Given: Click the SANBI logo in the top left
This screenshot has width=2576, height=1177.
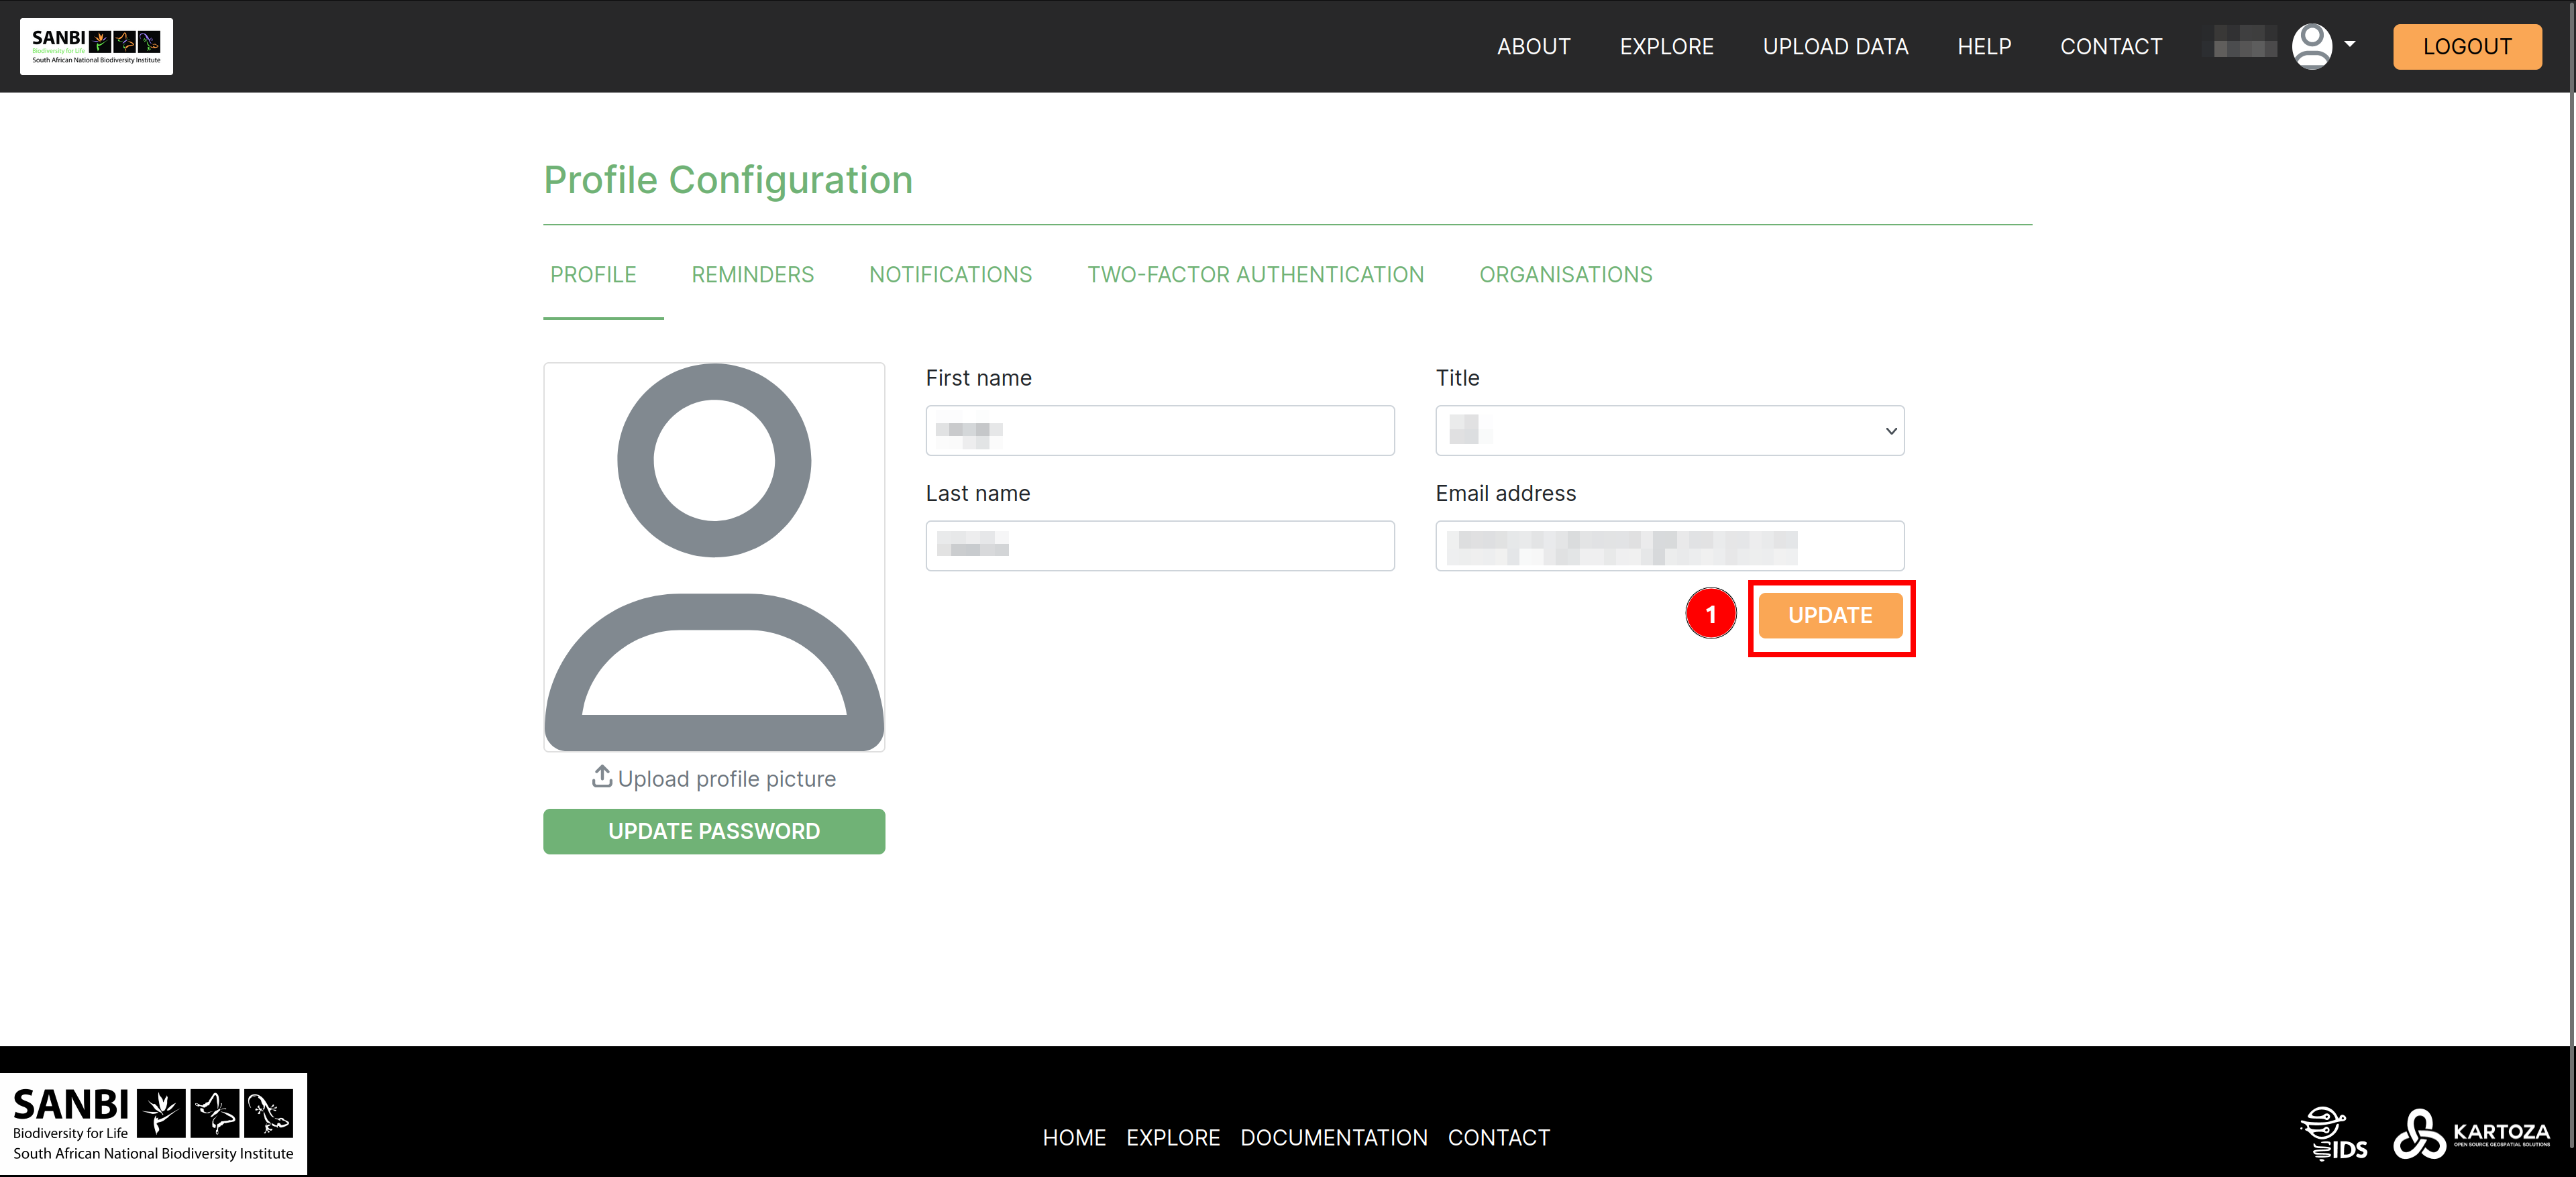Looking at the screenshot, I should click(x=95, y=46).
